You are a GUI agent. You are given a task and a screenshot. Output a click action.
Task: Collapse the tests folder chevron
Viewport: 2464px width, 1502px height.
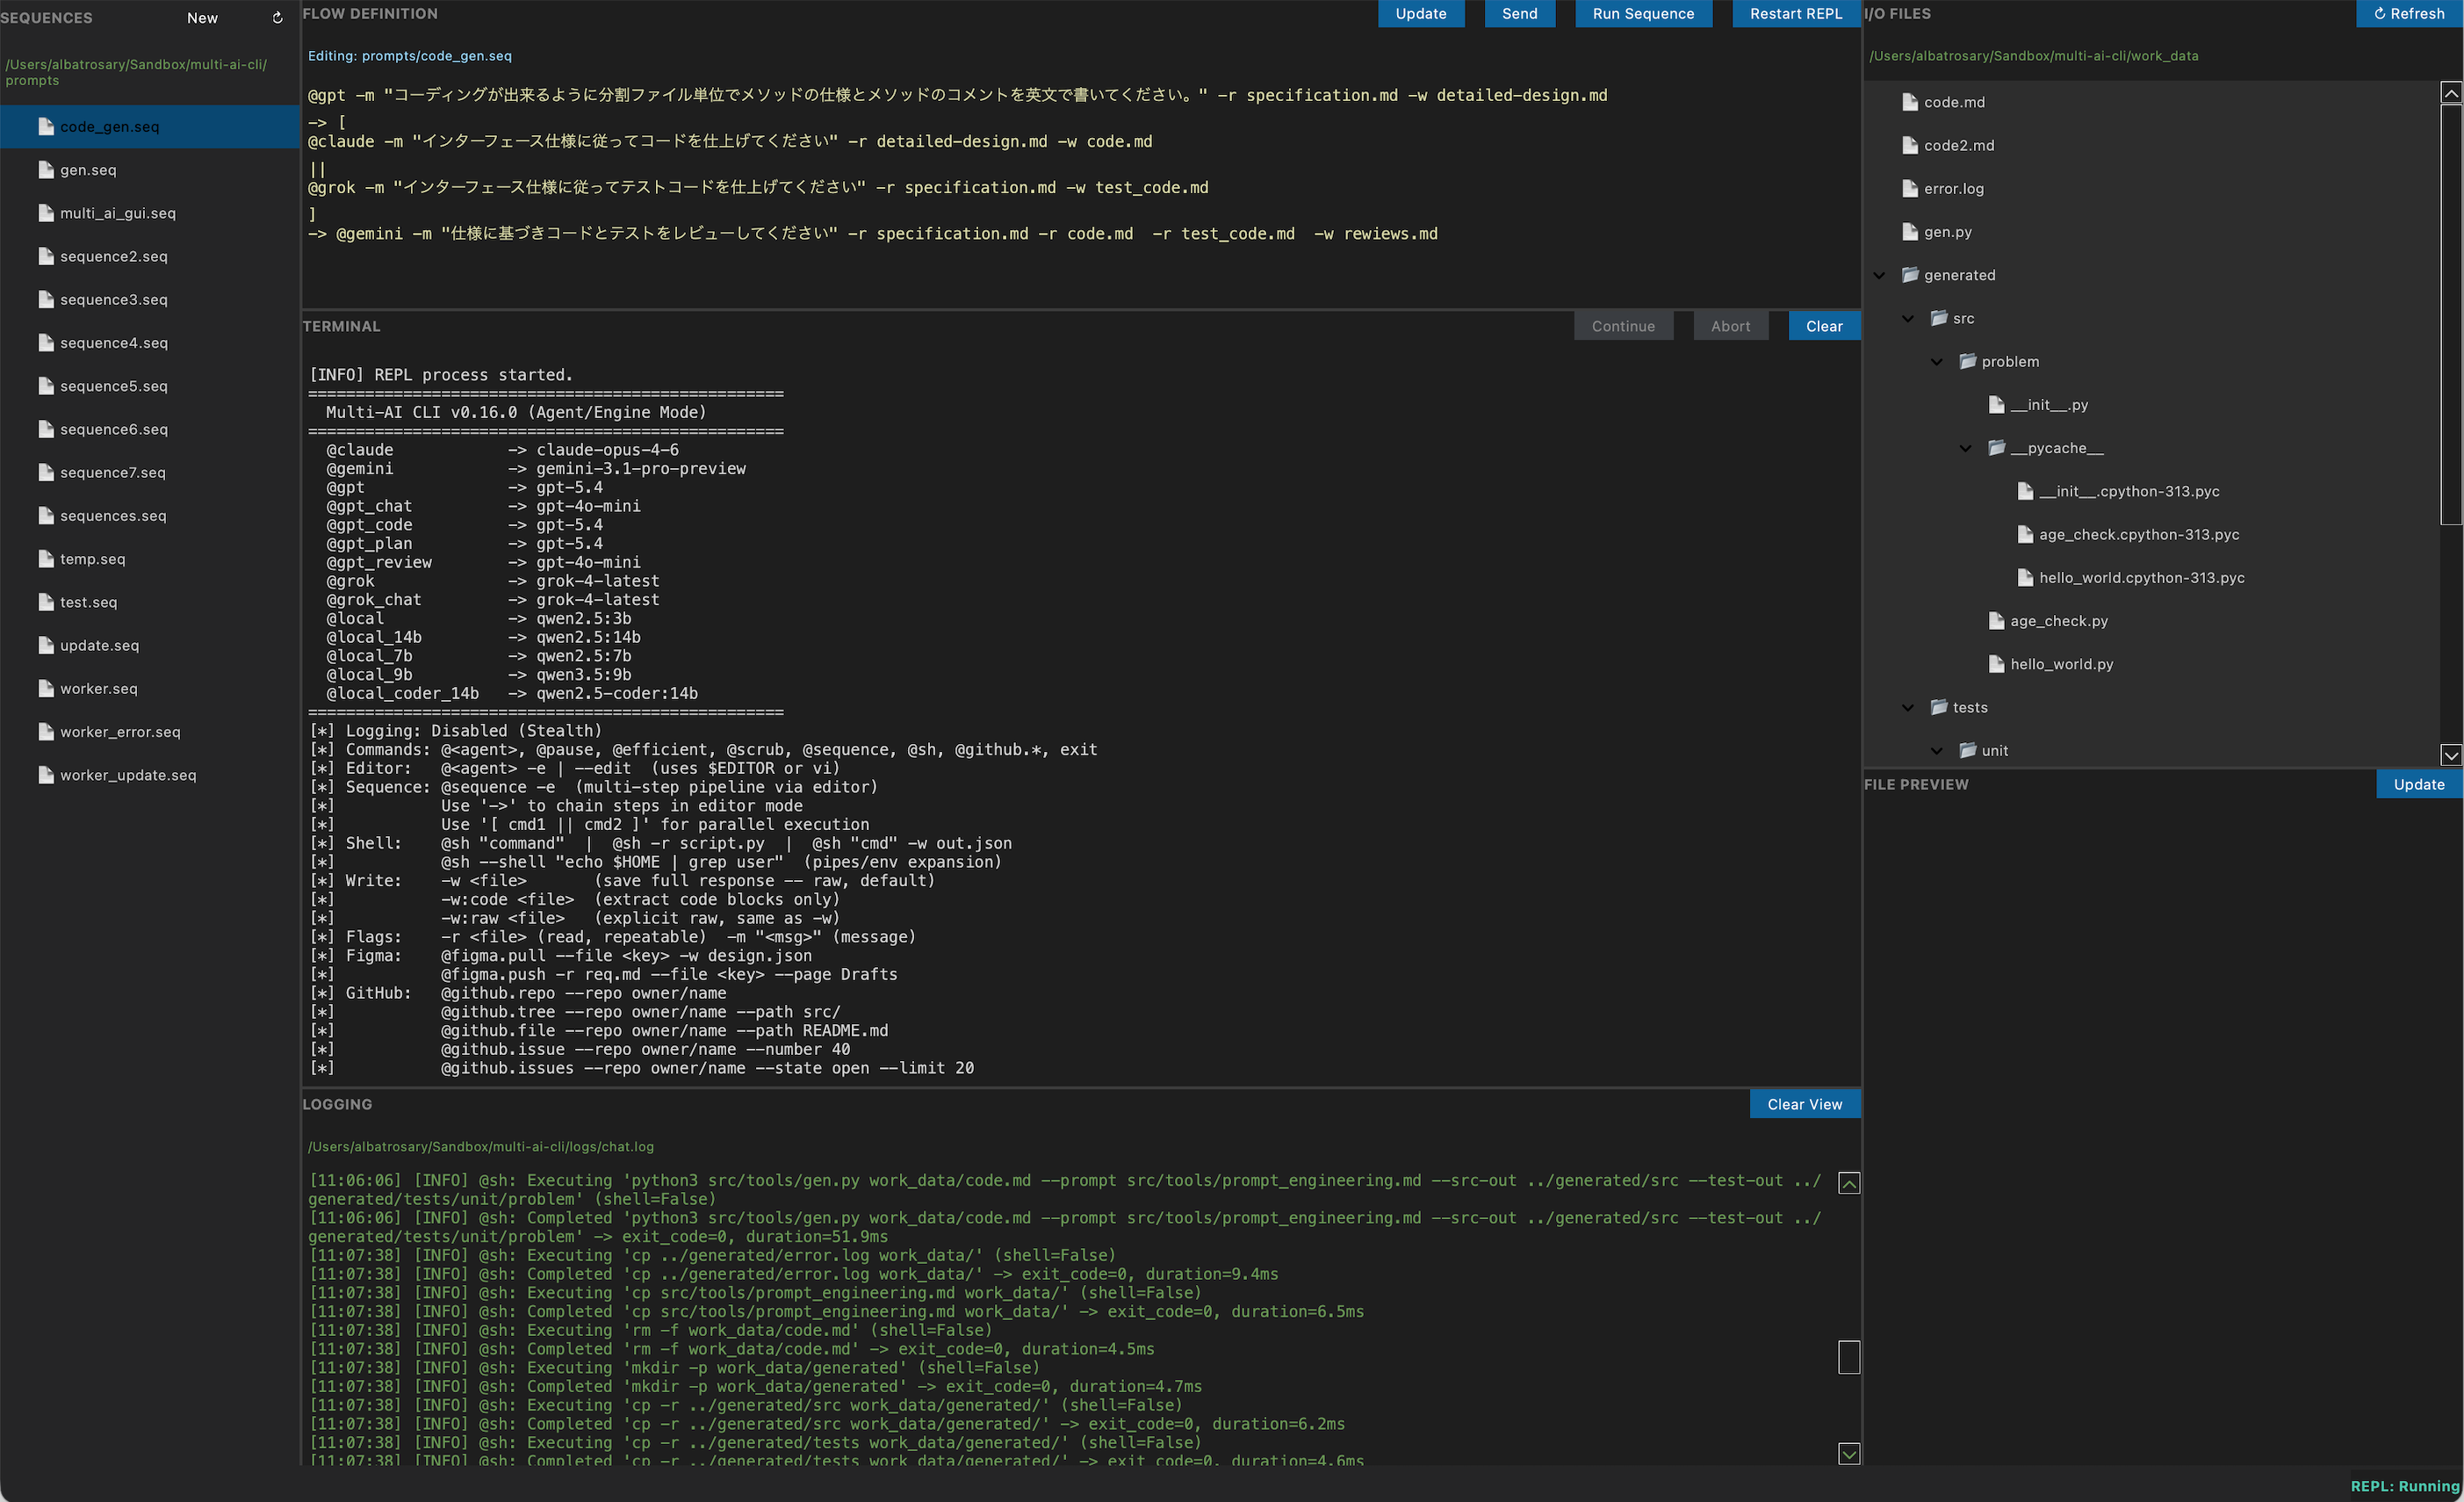[1908, 707]
